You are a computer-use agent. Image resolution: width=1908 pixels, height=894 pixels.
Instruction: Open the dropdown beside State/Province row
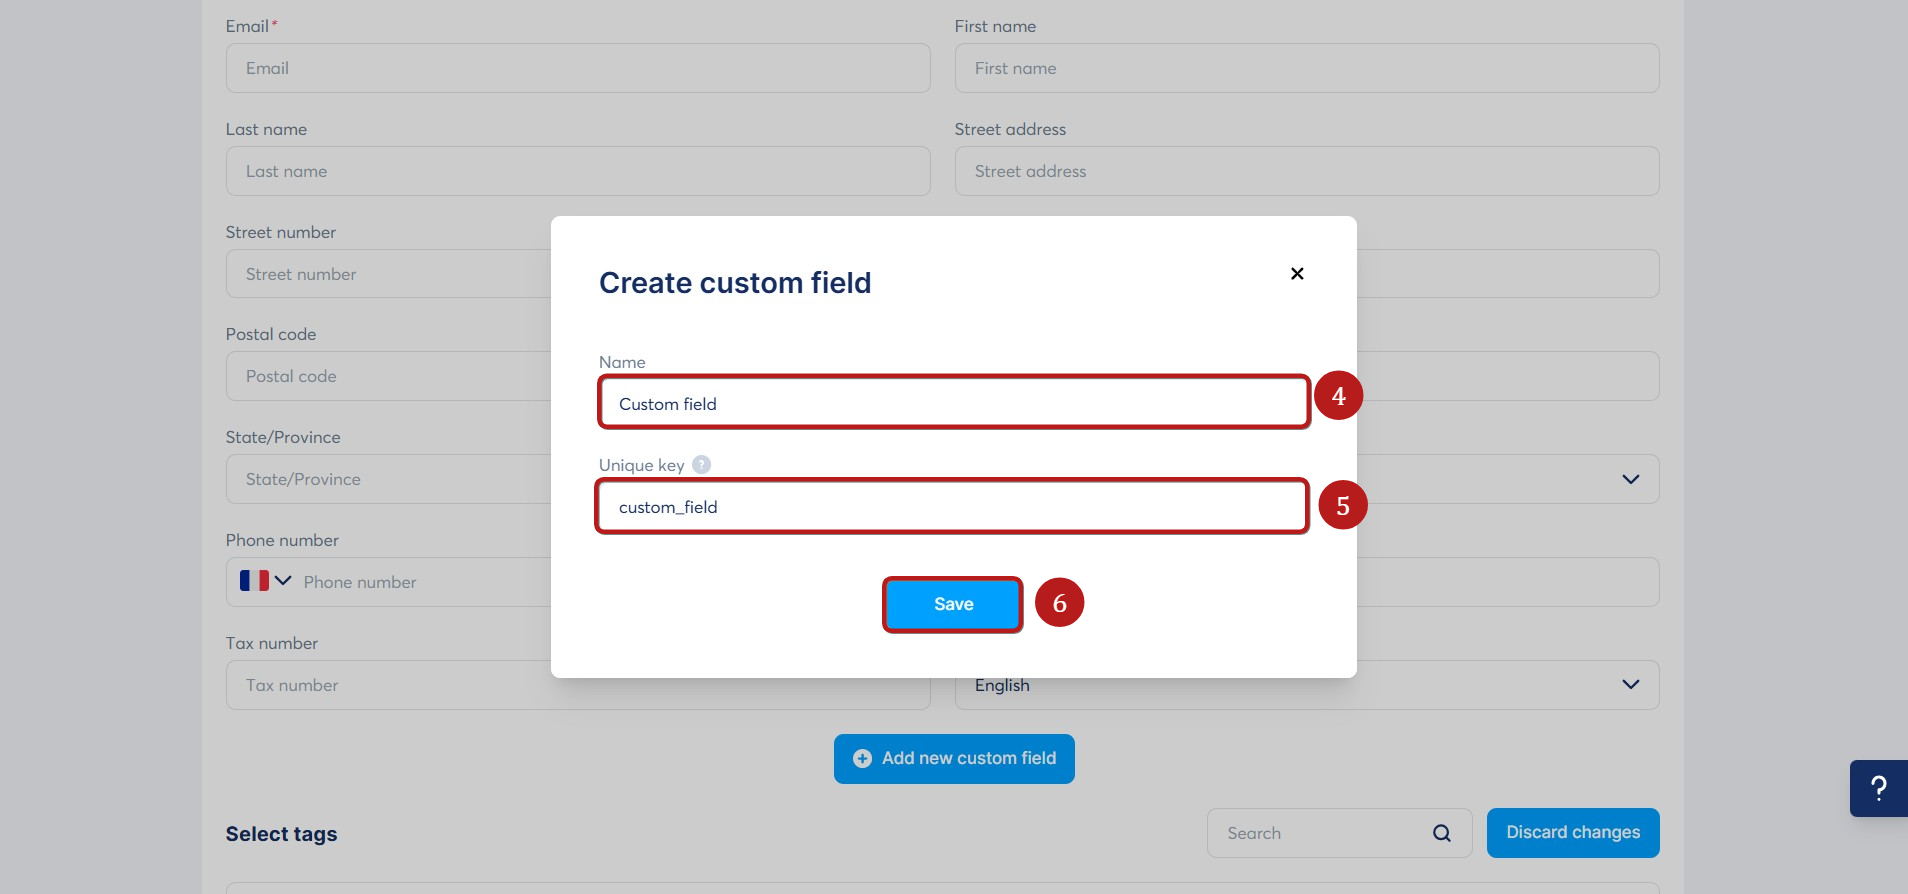point(1631,479)
